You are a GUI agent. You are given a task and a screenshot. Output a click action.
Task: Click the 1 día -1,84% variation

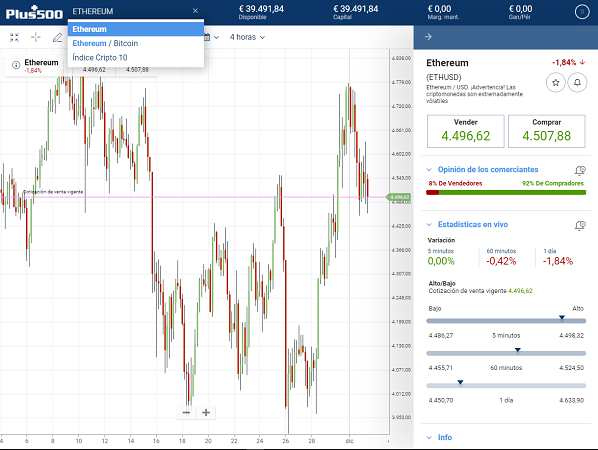[x=558, y=257]
